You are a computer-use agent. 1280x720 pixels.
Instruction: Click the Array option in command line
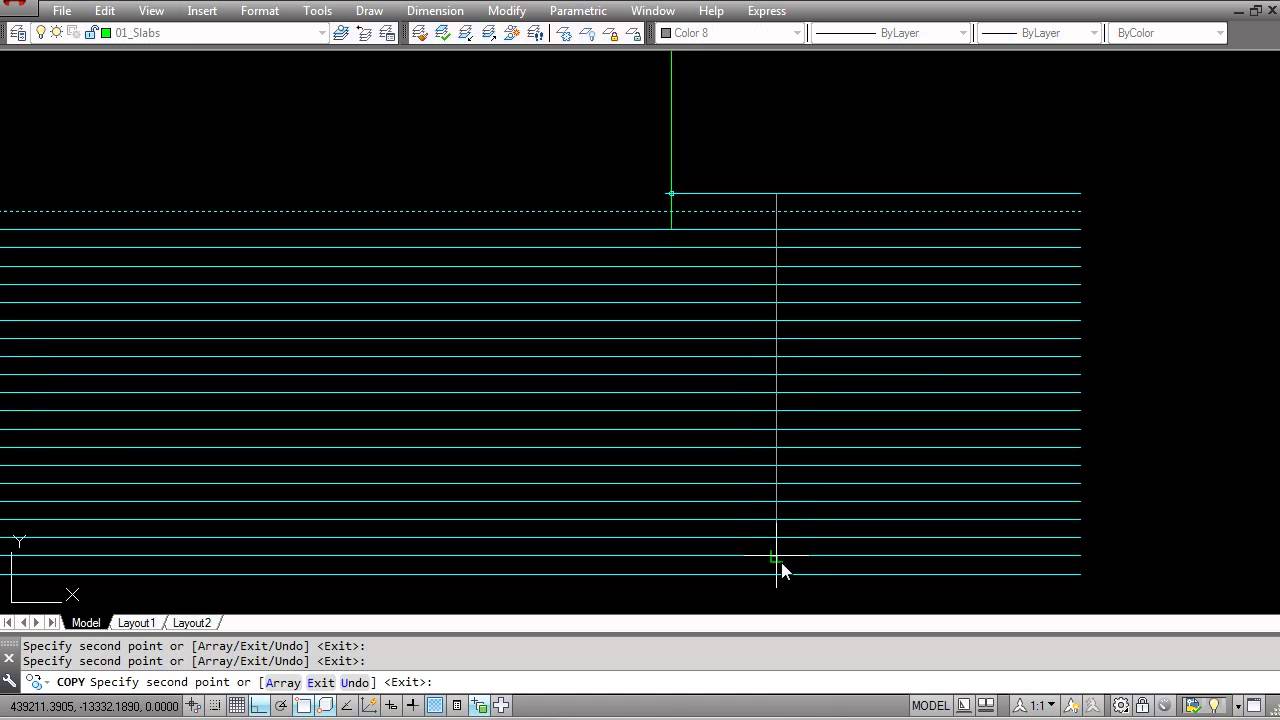tap(283, 683)
